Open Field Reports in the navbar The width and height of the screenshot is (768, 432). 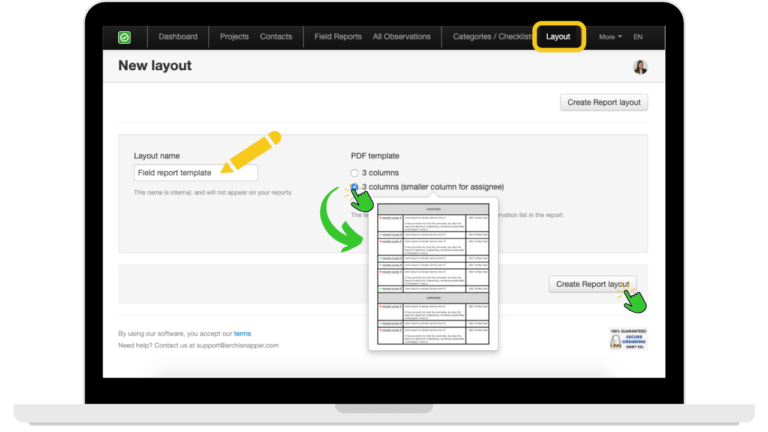[x=338, y=37]
